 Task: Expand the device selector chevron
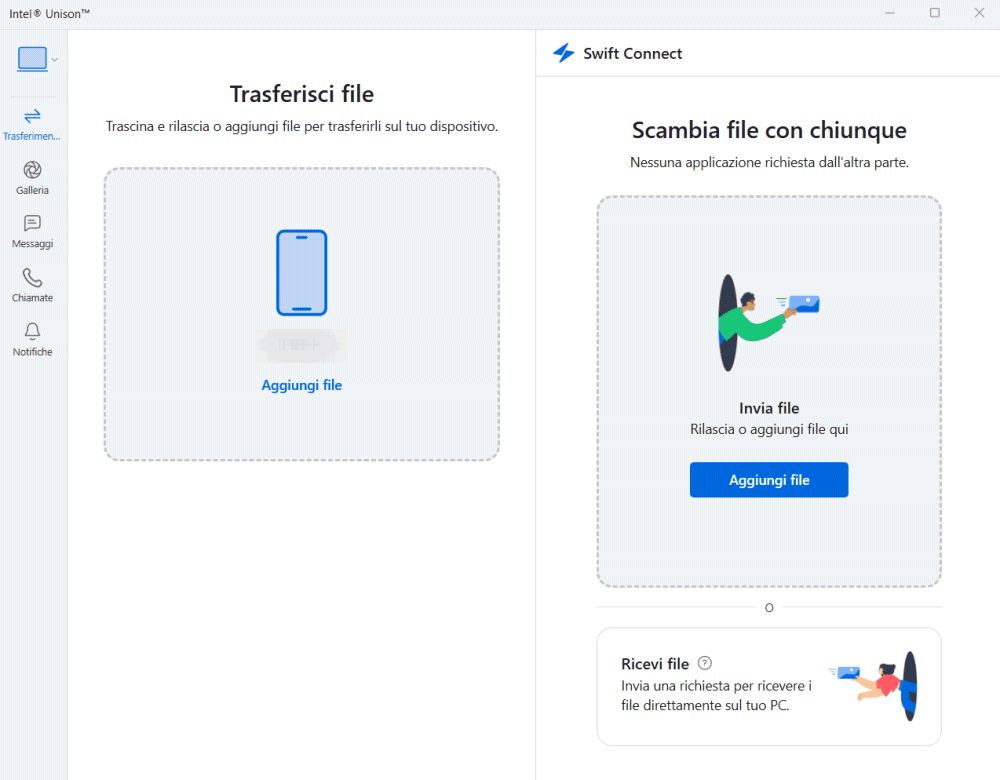(x=55, y=60)
